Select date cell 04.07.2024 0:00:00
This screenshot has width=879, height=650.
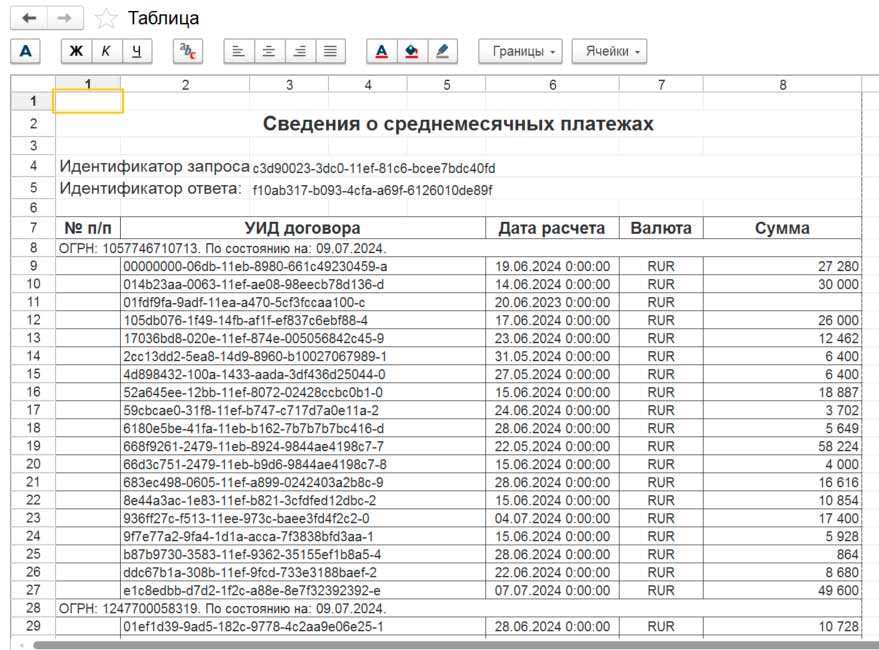pos(552,518)
